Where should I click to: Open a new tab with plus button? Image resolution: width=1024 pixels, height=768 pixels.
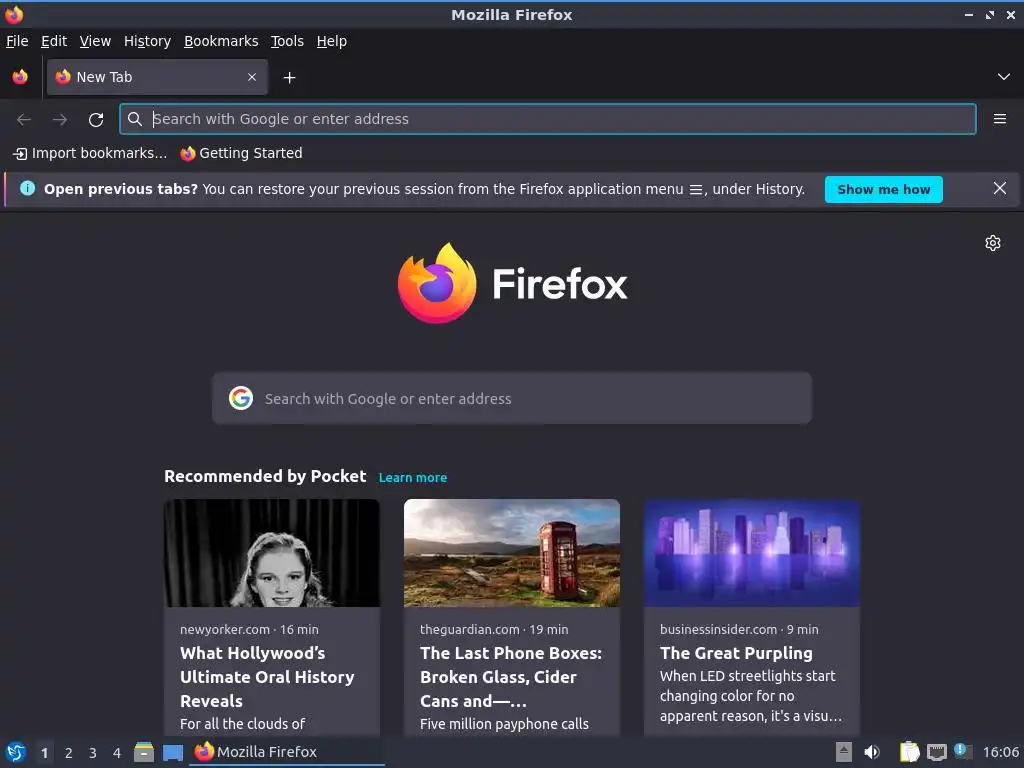tap(289, 78)
